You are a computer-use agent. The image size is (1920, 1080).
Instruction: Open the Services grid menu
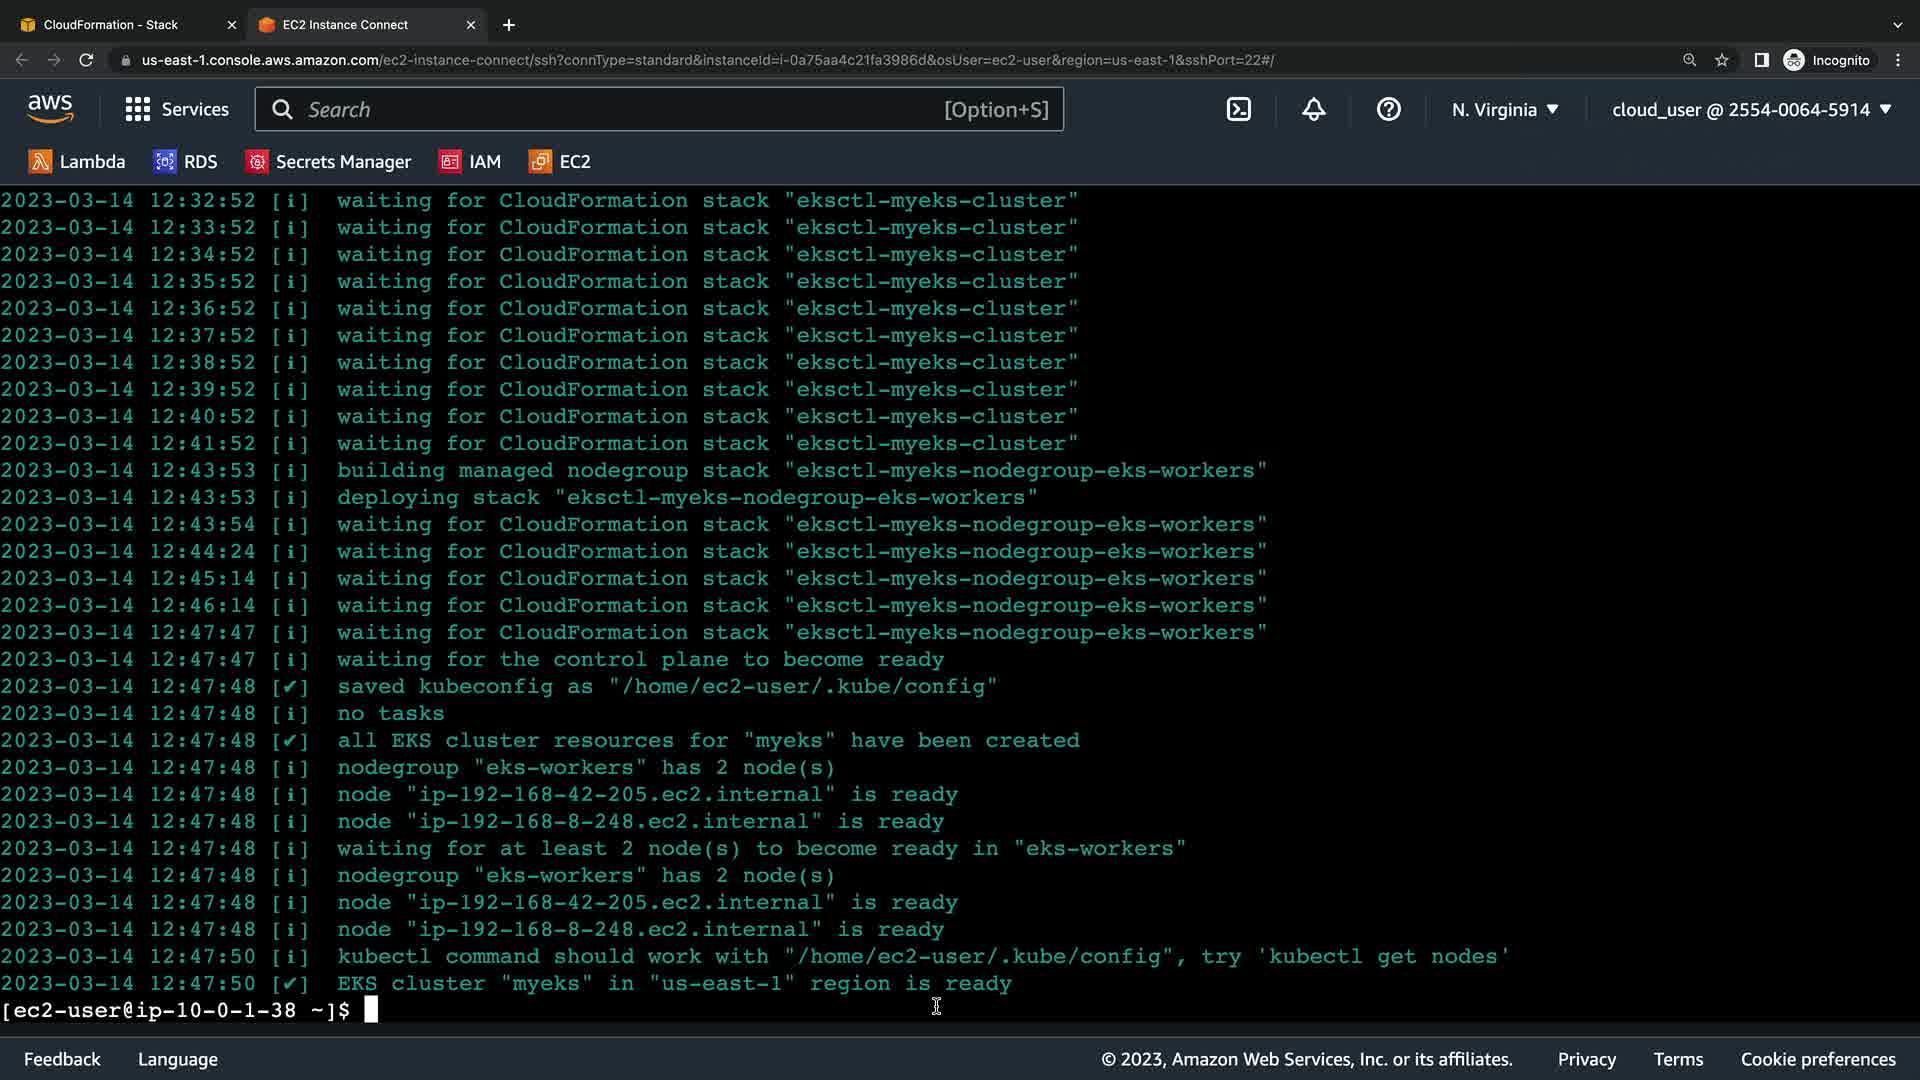(x=176, y=109)
